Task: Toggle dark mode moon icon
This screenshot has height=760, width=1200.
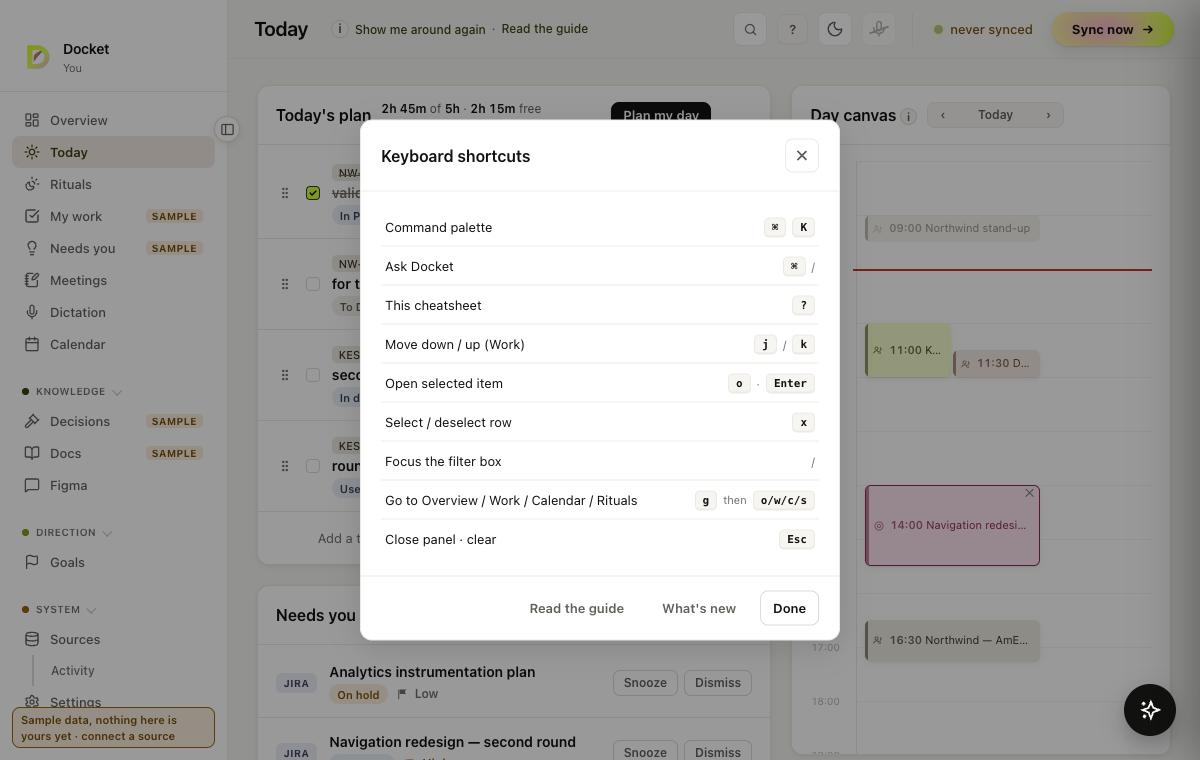Action: click(x=835, y=29)
